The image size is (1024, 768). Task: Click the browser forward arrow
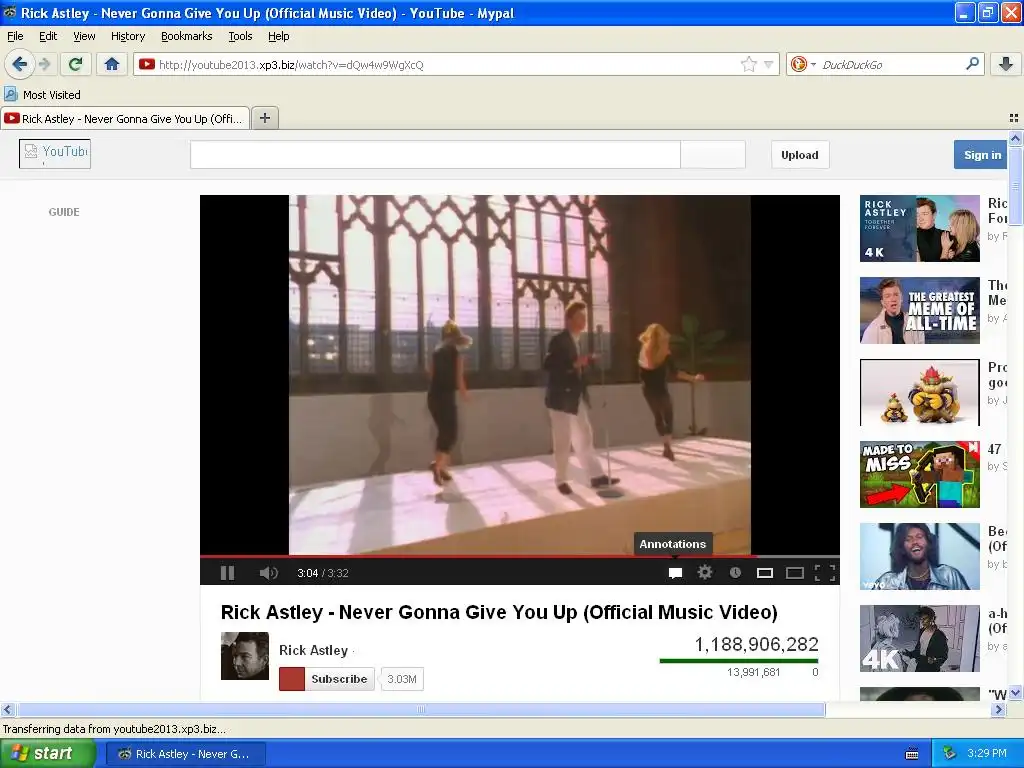point(44,64)
